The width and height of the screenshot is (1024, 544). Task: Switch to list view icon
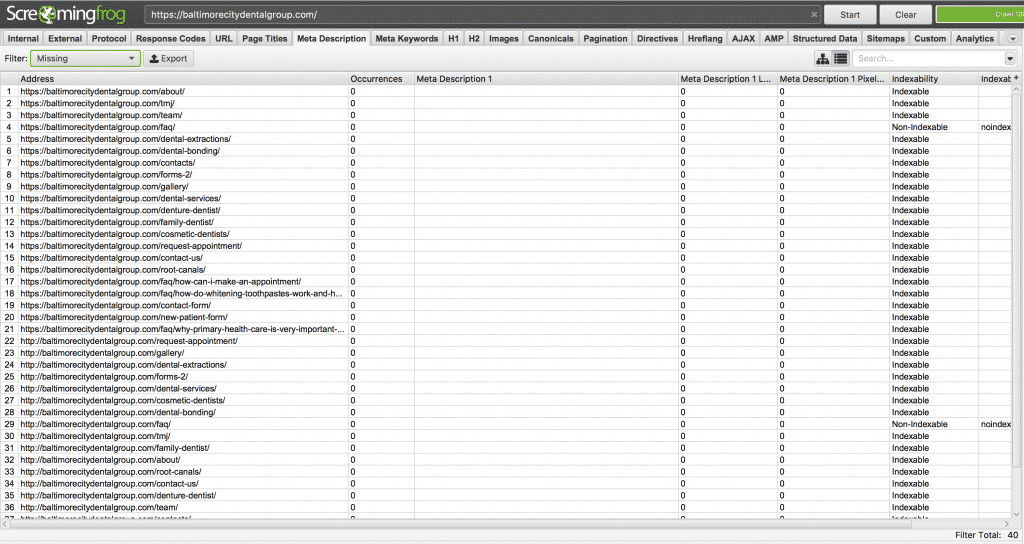(840, 59)
